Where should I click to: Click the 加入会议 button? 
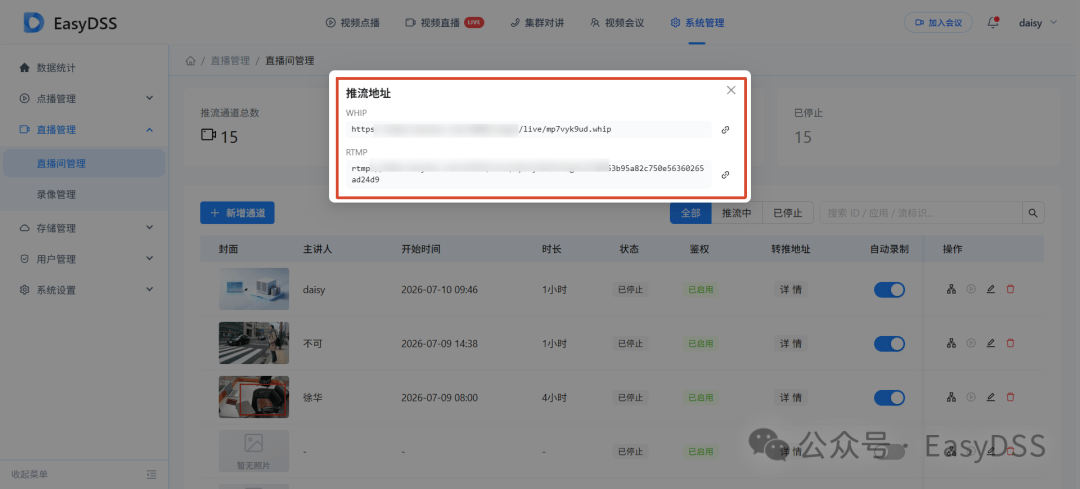(x=938, y=23)
